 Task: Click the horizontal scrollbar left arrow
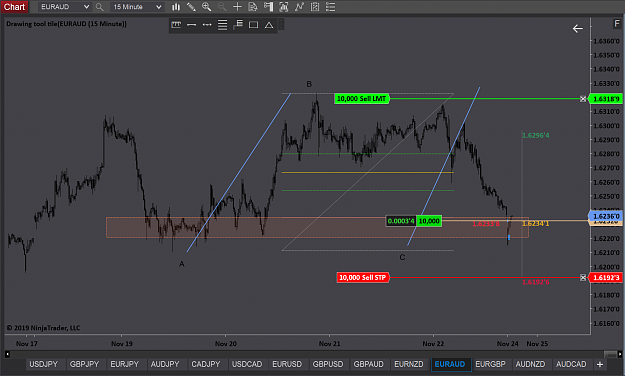(7, 354)
